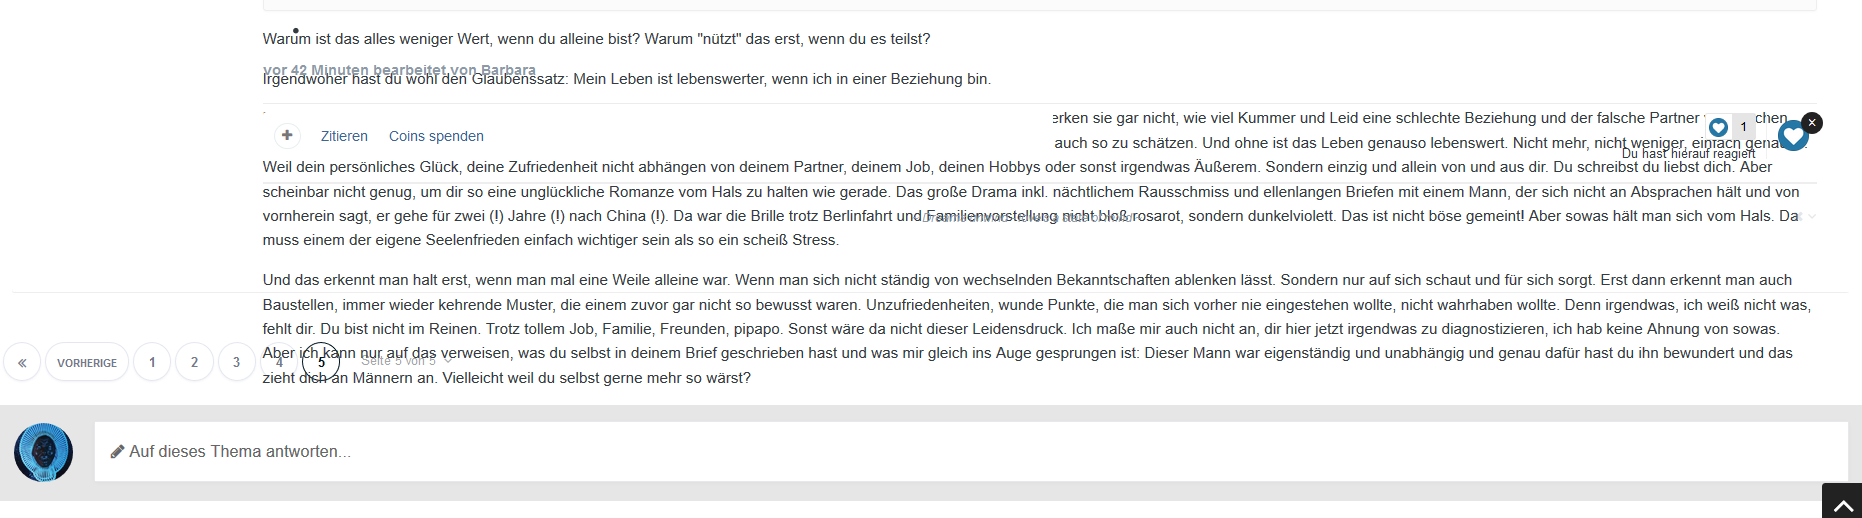The width and height of the screenshot is (1862, 518).
Task: Click the plus multi-quote icon
Action: [287, 135]
